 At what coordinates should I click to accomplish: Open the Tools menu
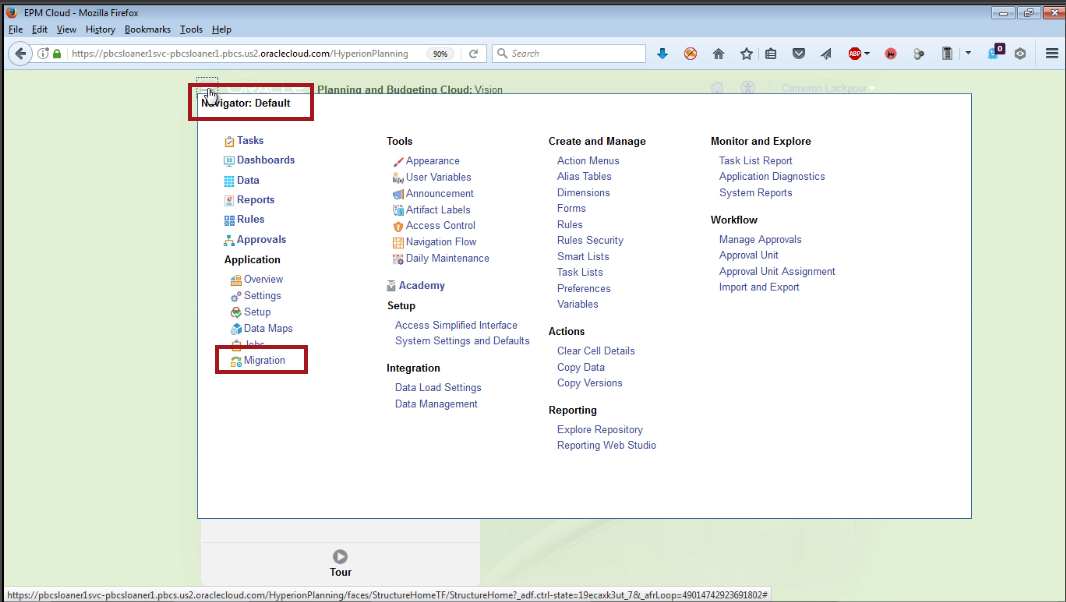point(191,30)
